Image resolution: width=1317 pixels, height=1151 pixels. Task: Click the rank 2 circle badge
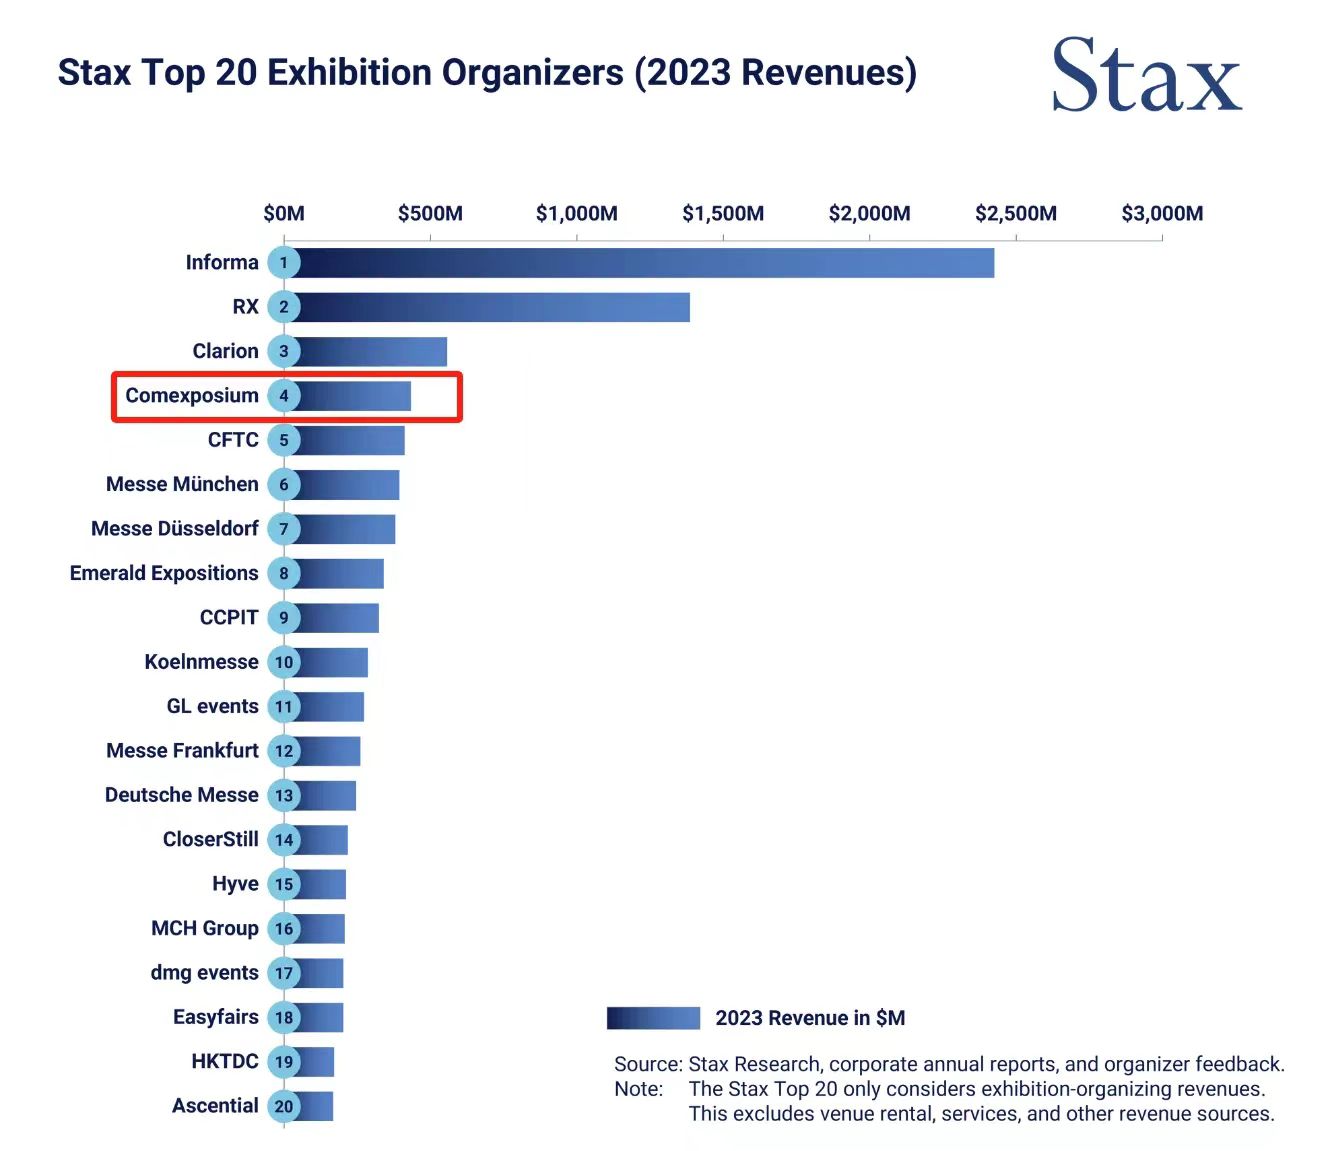[284, 307]
